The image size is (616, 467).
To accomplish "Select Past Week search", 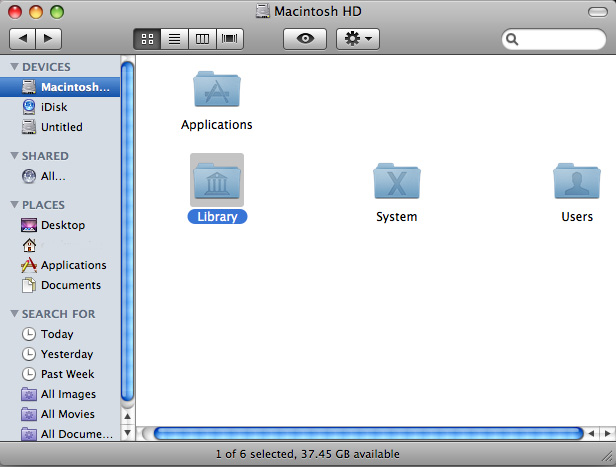I will point(60,374).
